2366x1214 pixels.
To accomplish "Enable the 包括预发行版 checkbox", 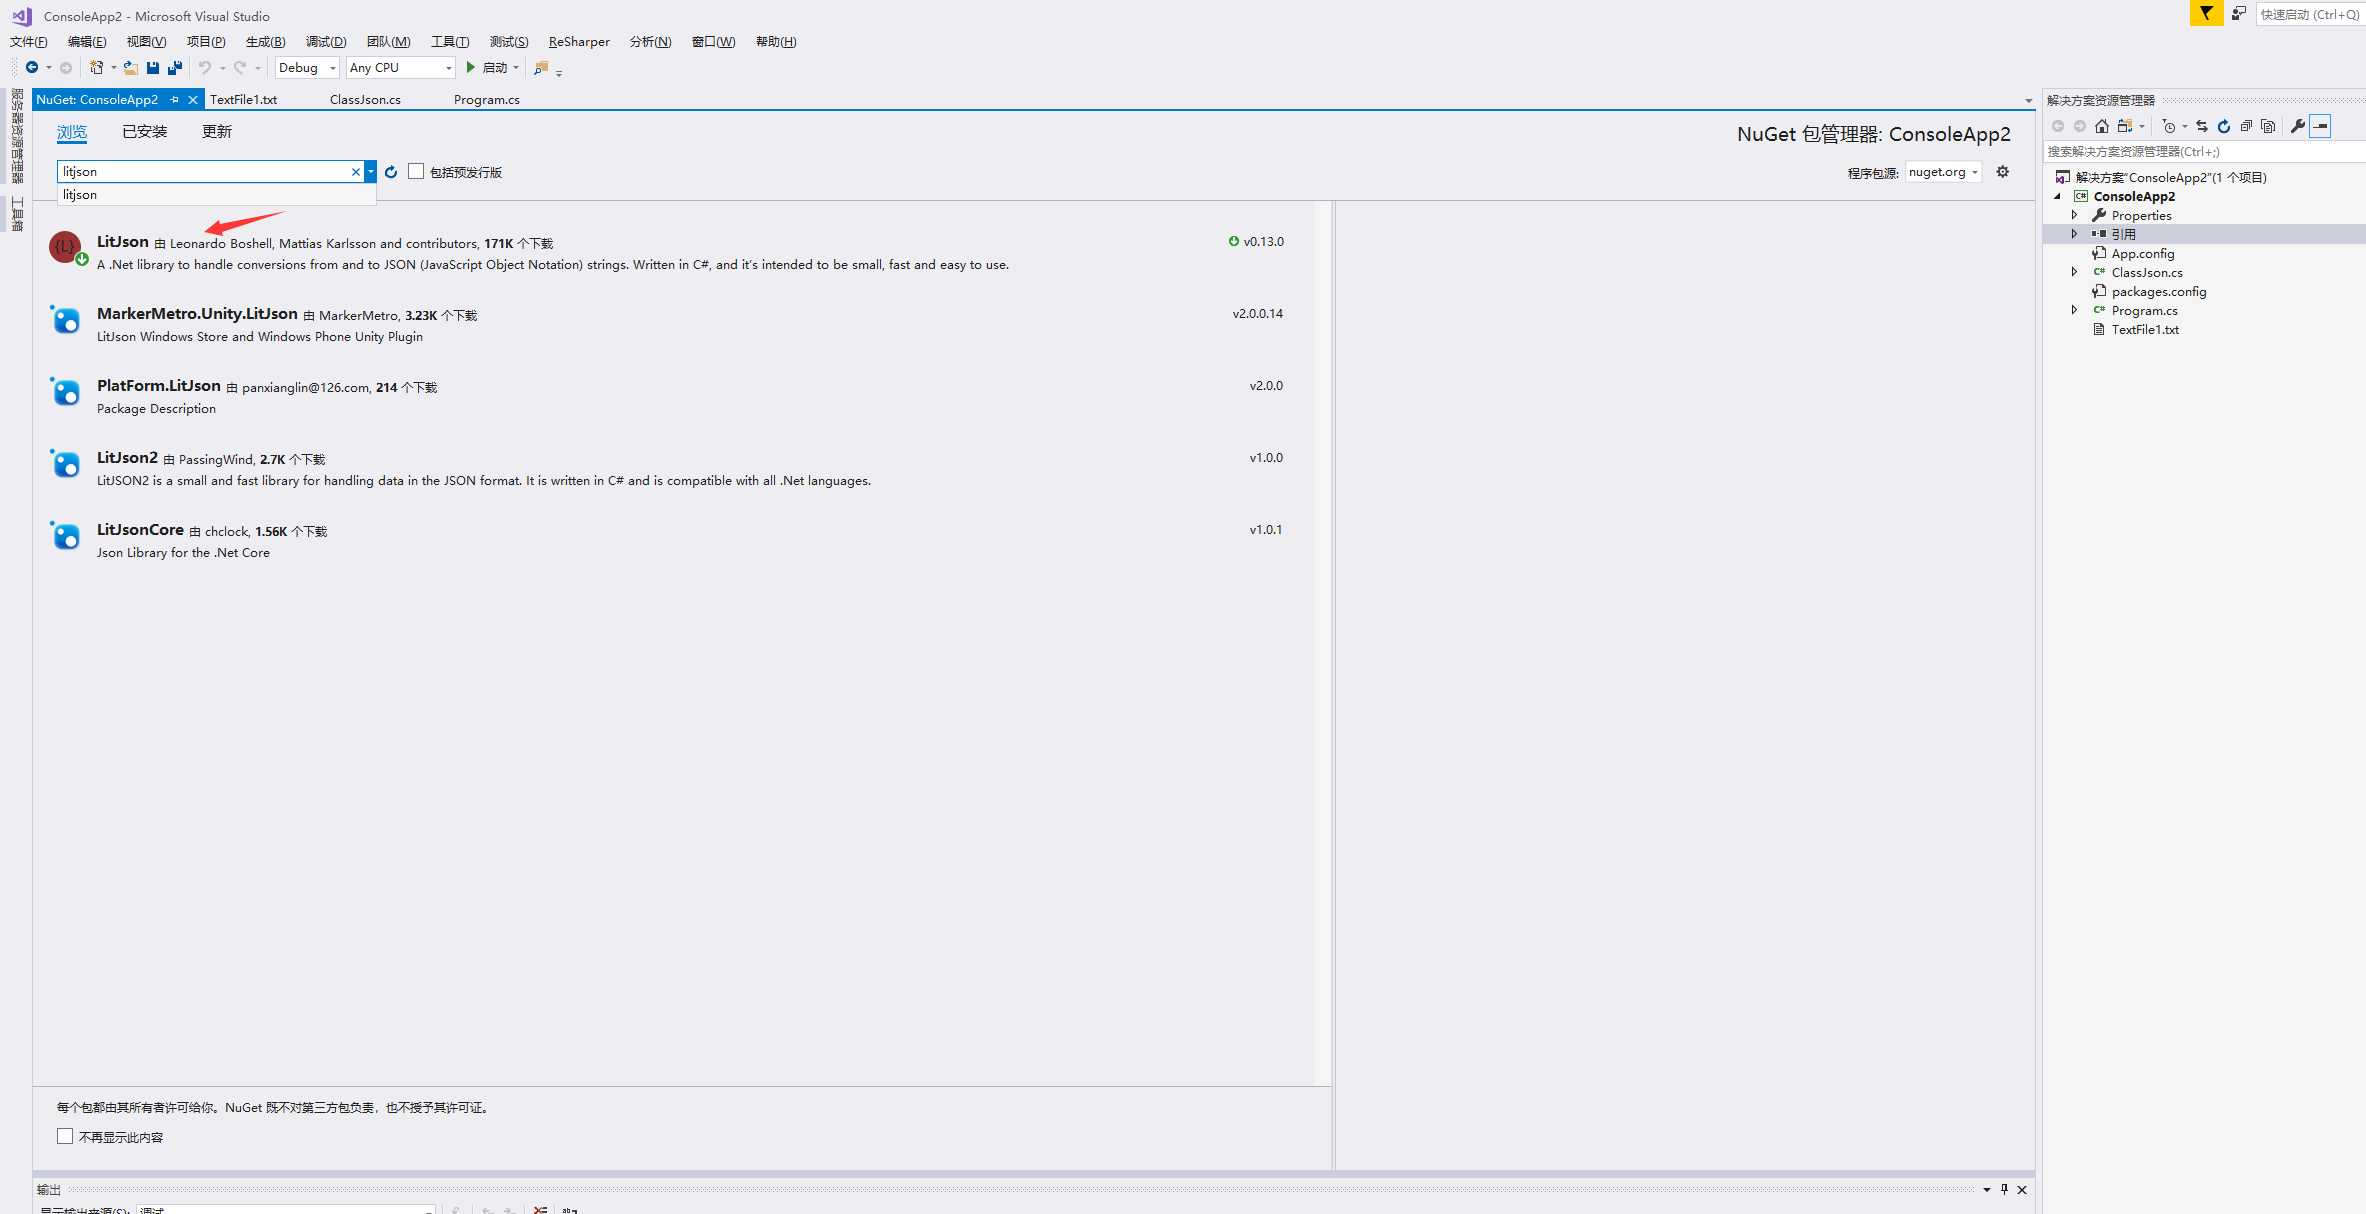I will (416, 172).
